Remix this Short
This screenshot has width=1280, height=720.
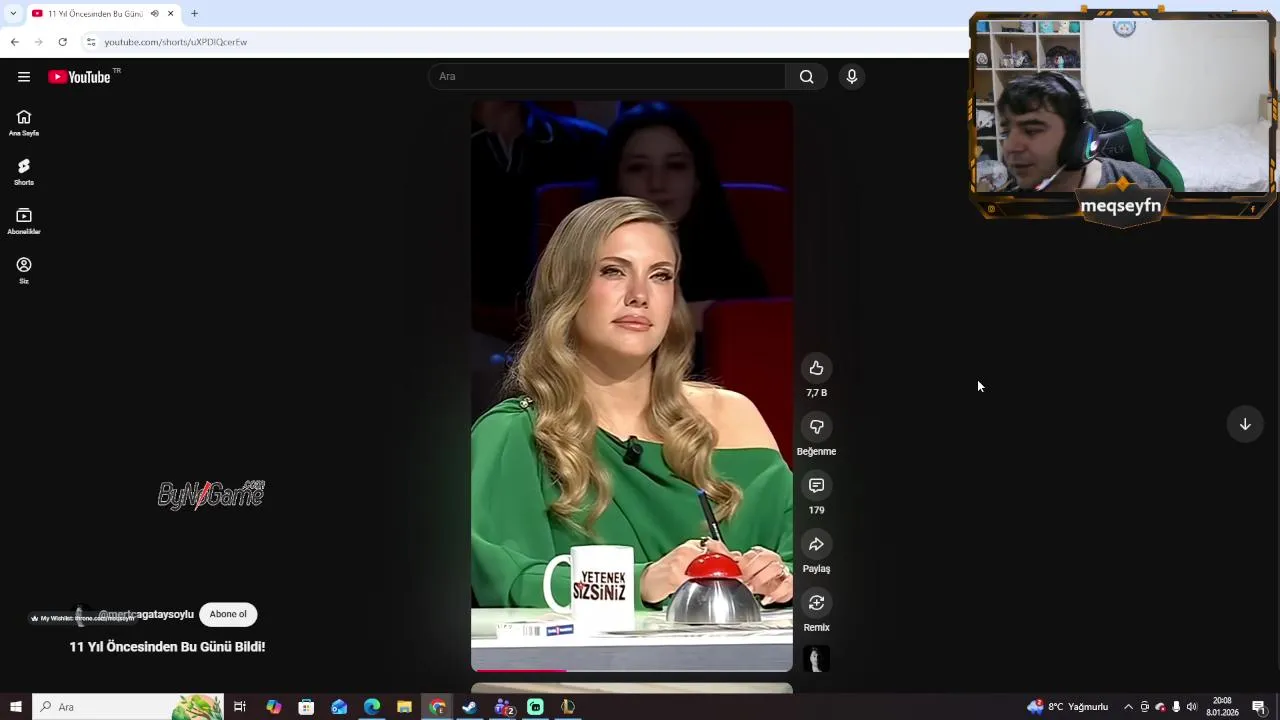click(816, 603)
